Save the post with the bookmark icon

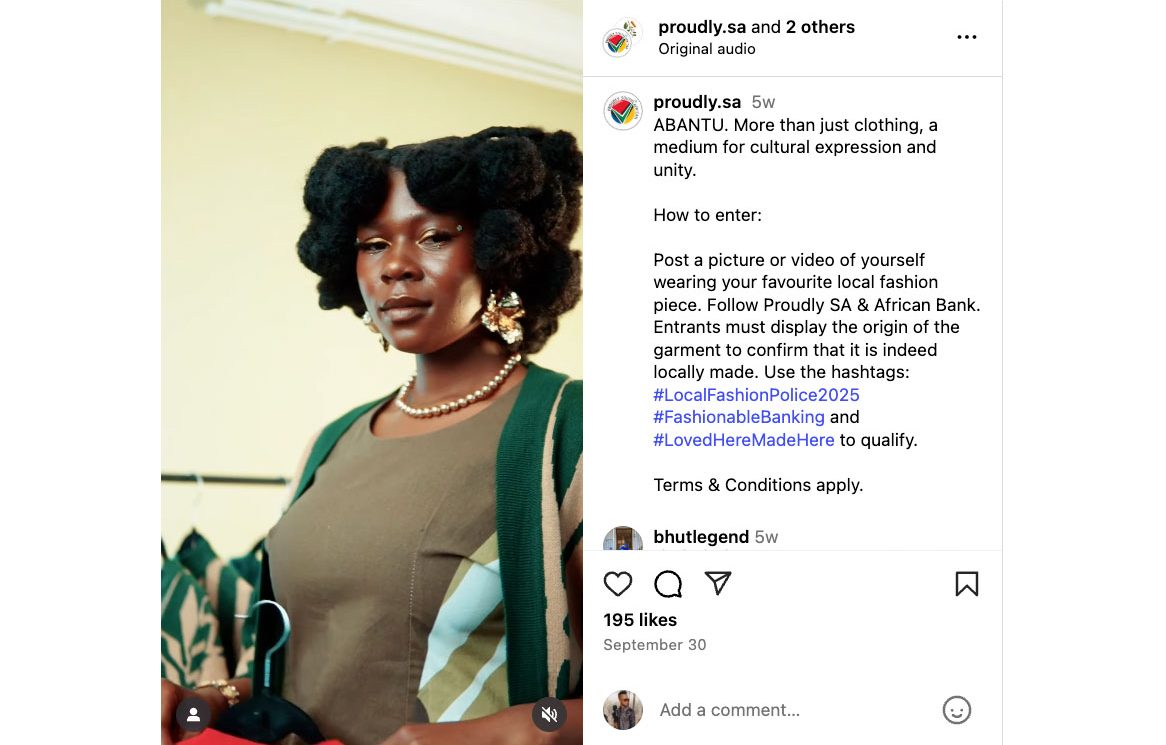coord(966,584)
